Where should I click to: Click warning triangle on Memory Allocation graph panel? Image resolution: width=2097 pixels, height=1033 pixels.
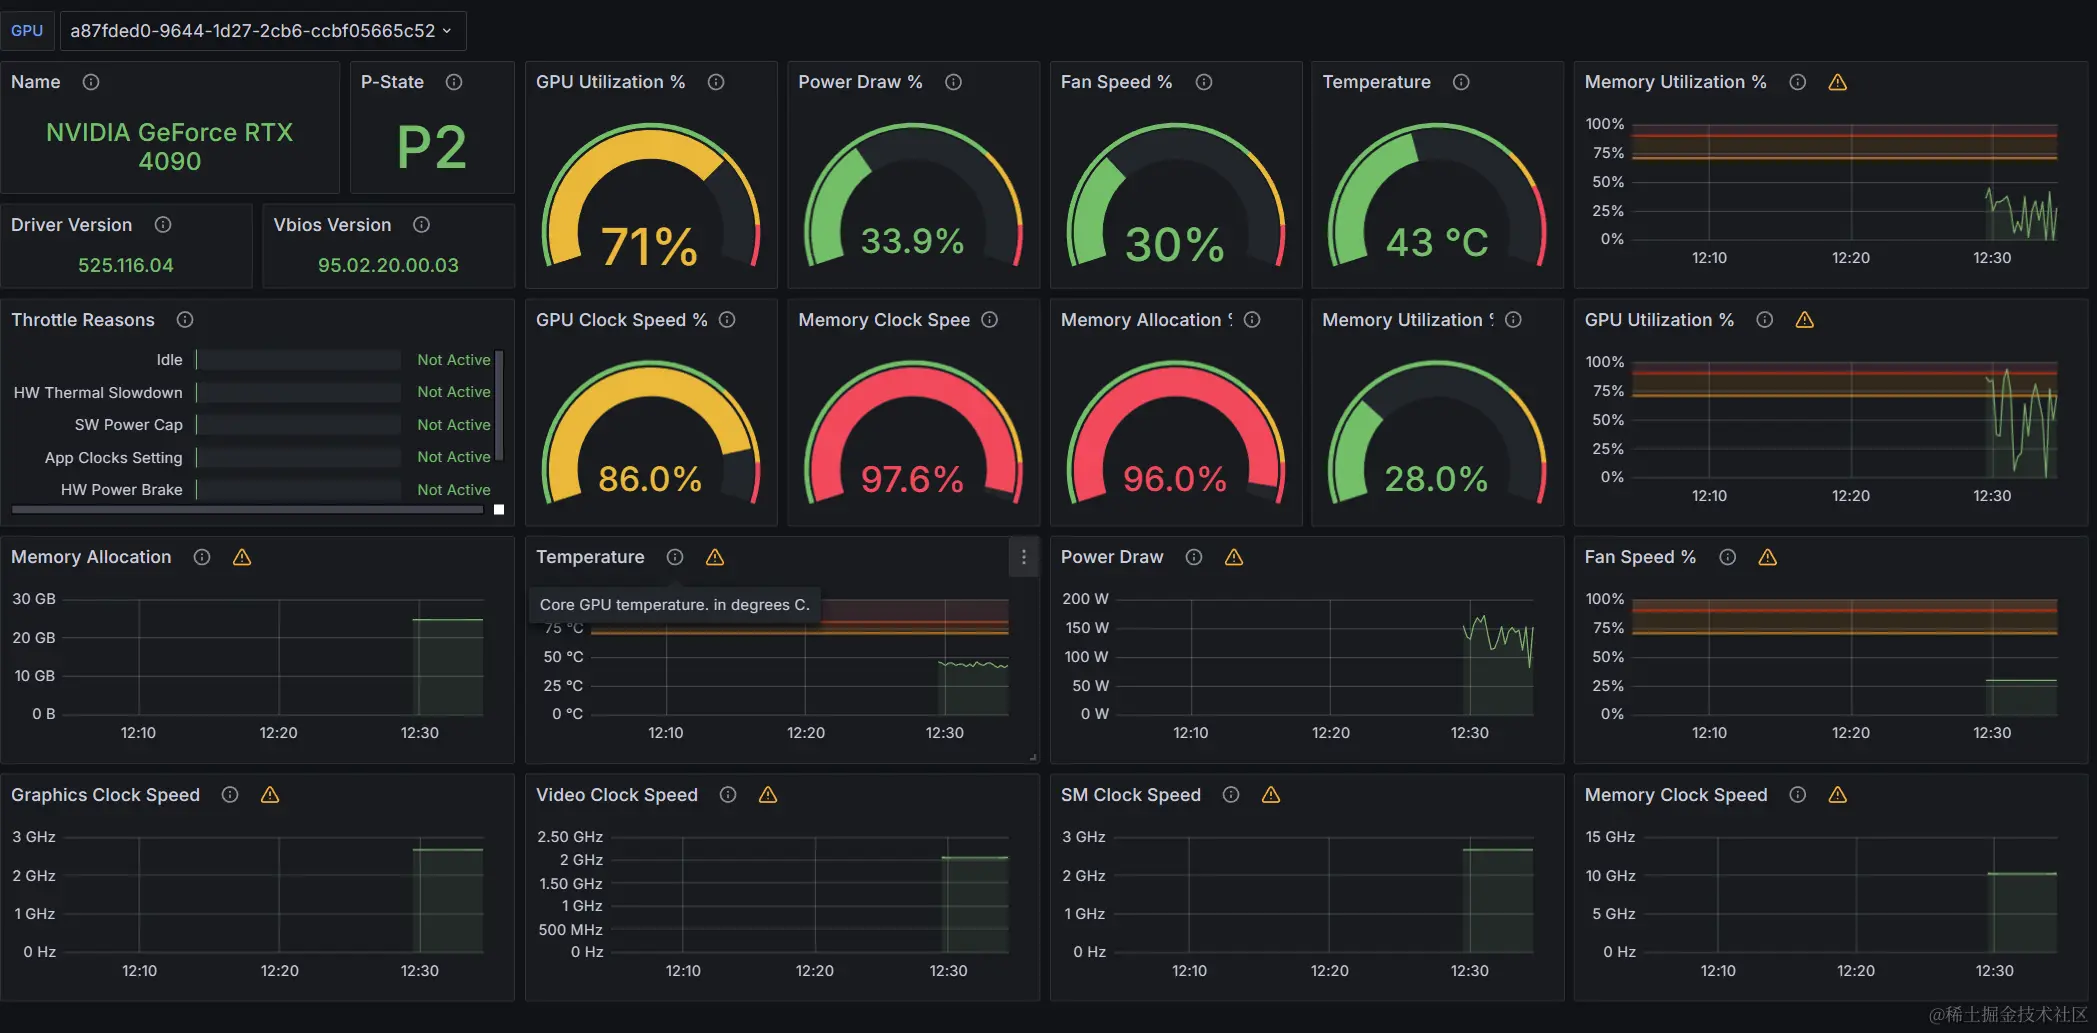tap(242, 557)
